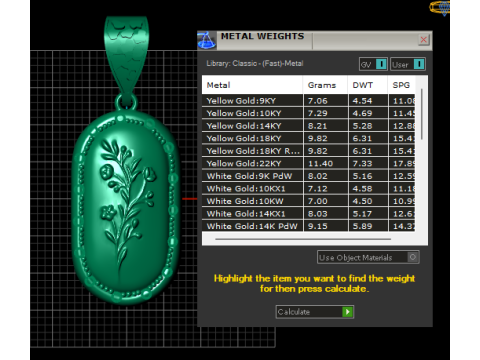Select the Yellow Gold:9KY row
The image size is (480, 360).
[x=309, y=101]
